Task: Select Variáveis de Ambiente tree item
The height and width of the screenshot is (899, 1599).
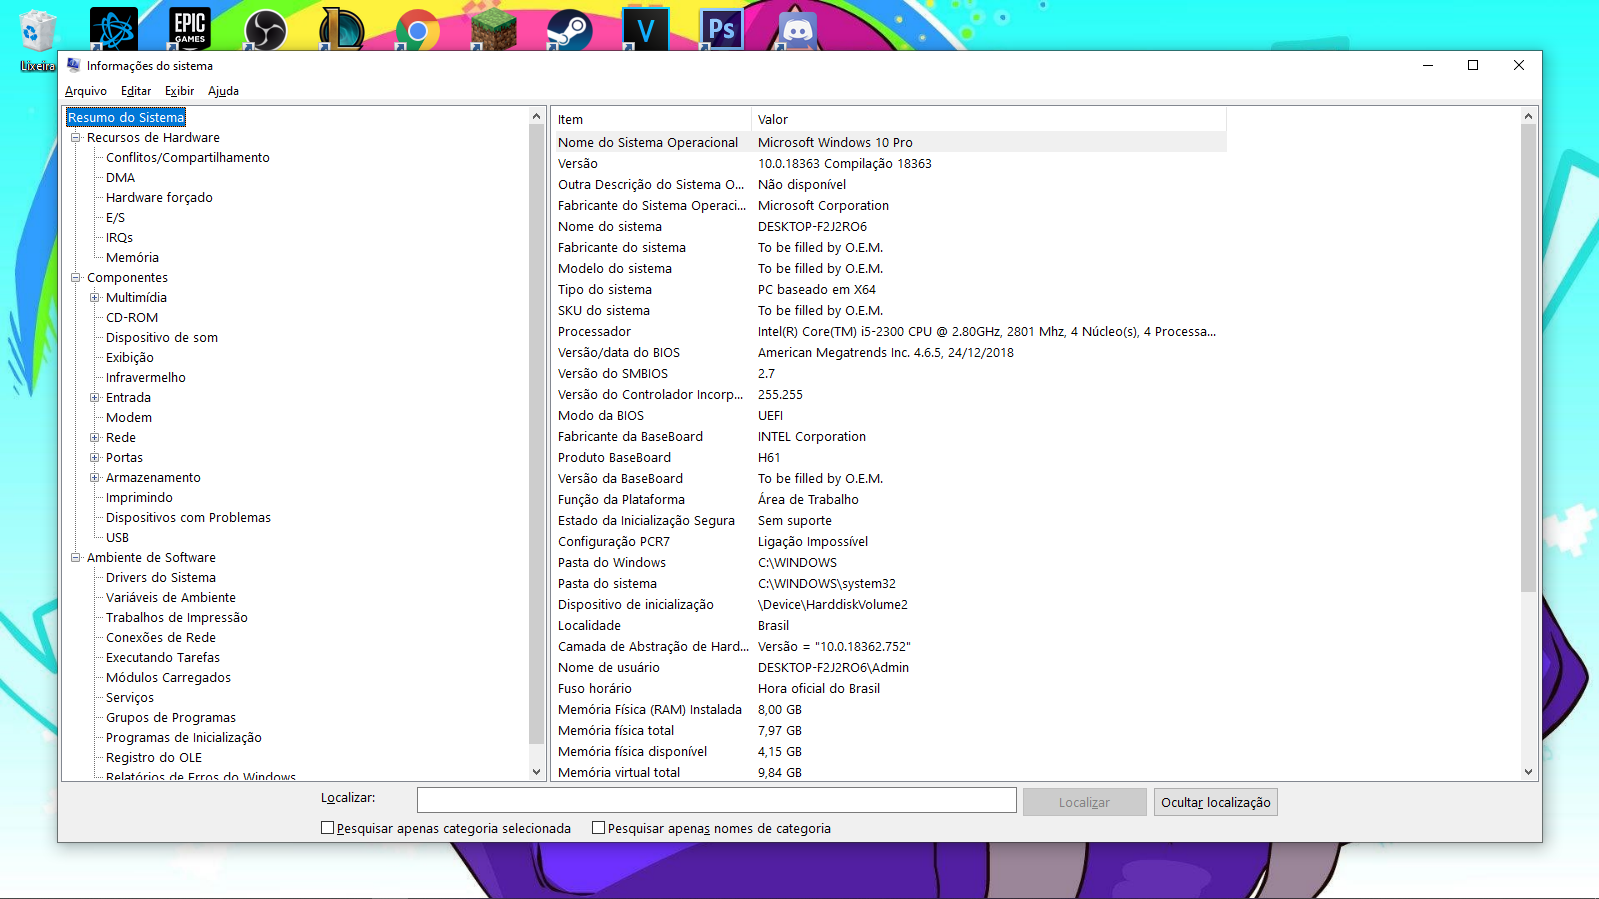Action: pos(171,598)
